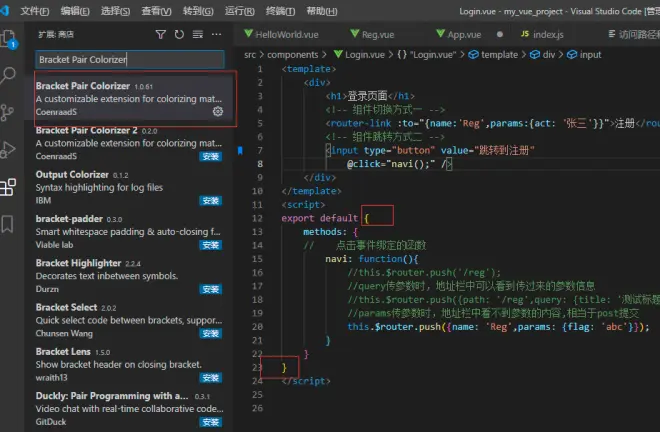The height and width of the screenshot is (432, 660).
Task: Open extensions panel more actions menu
Action: coord(216,34)
